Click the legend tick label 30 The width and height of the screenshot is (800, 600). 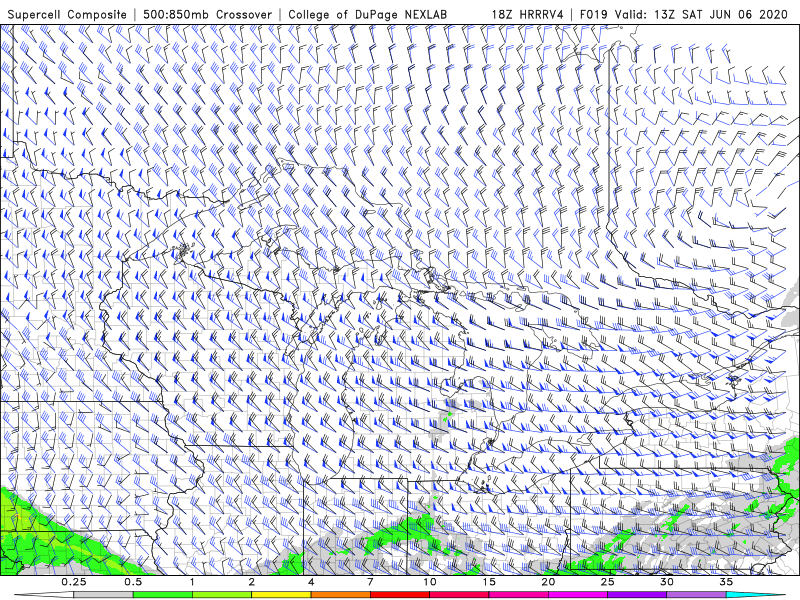tap(667, 582)
